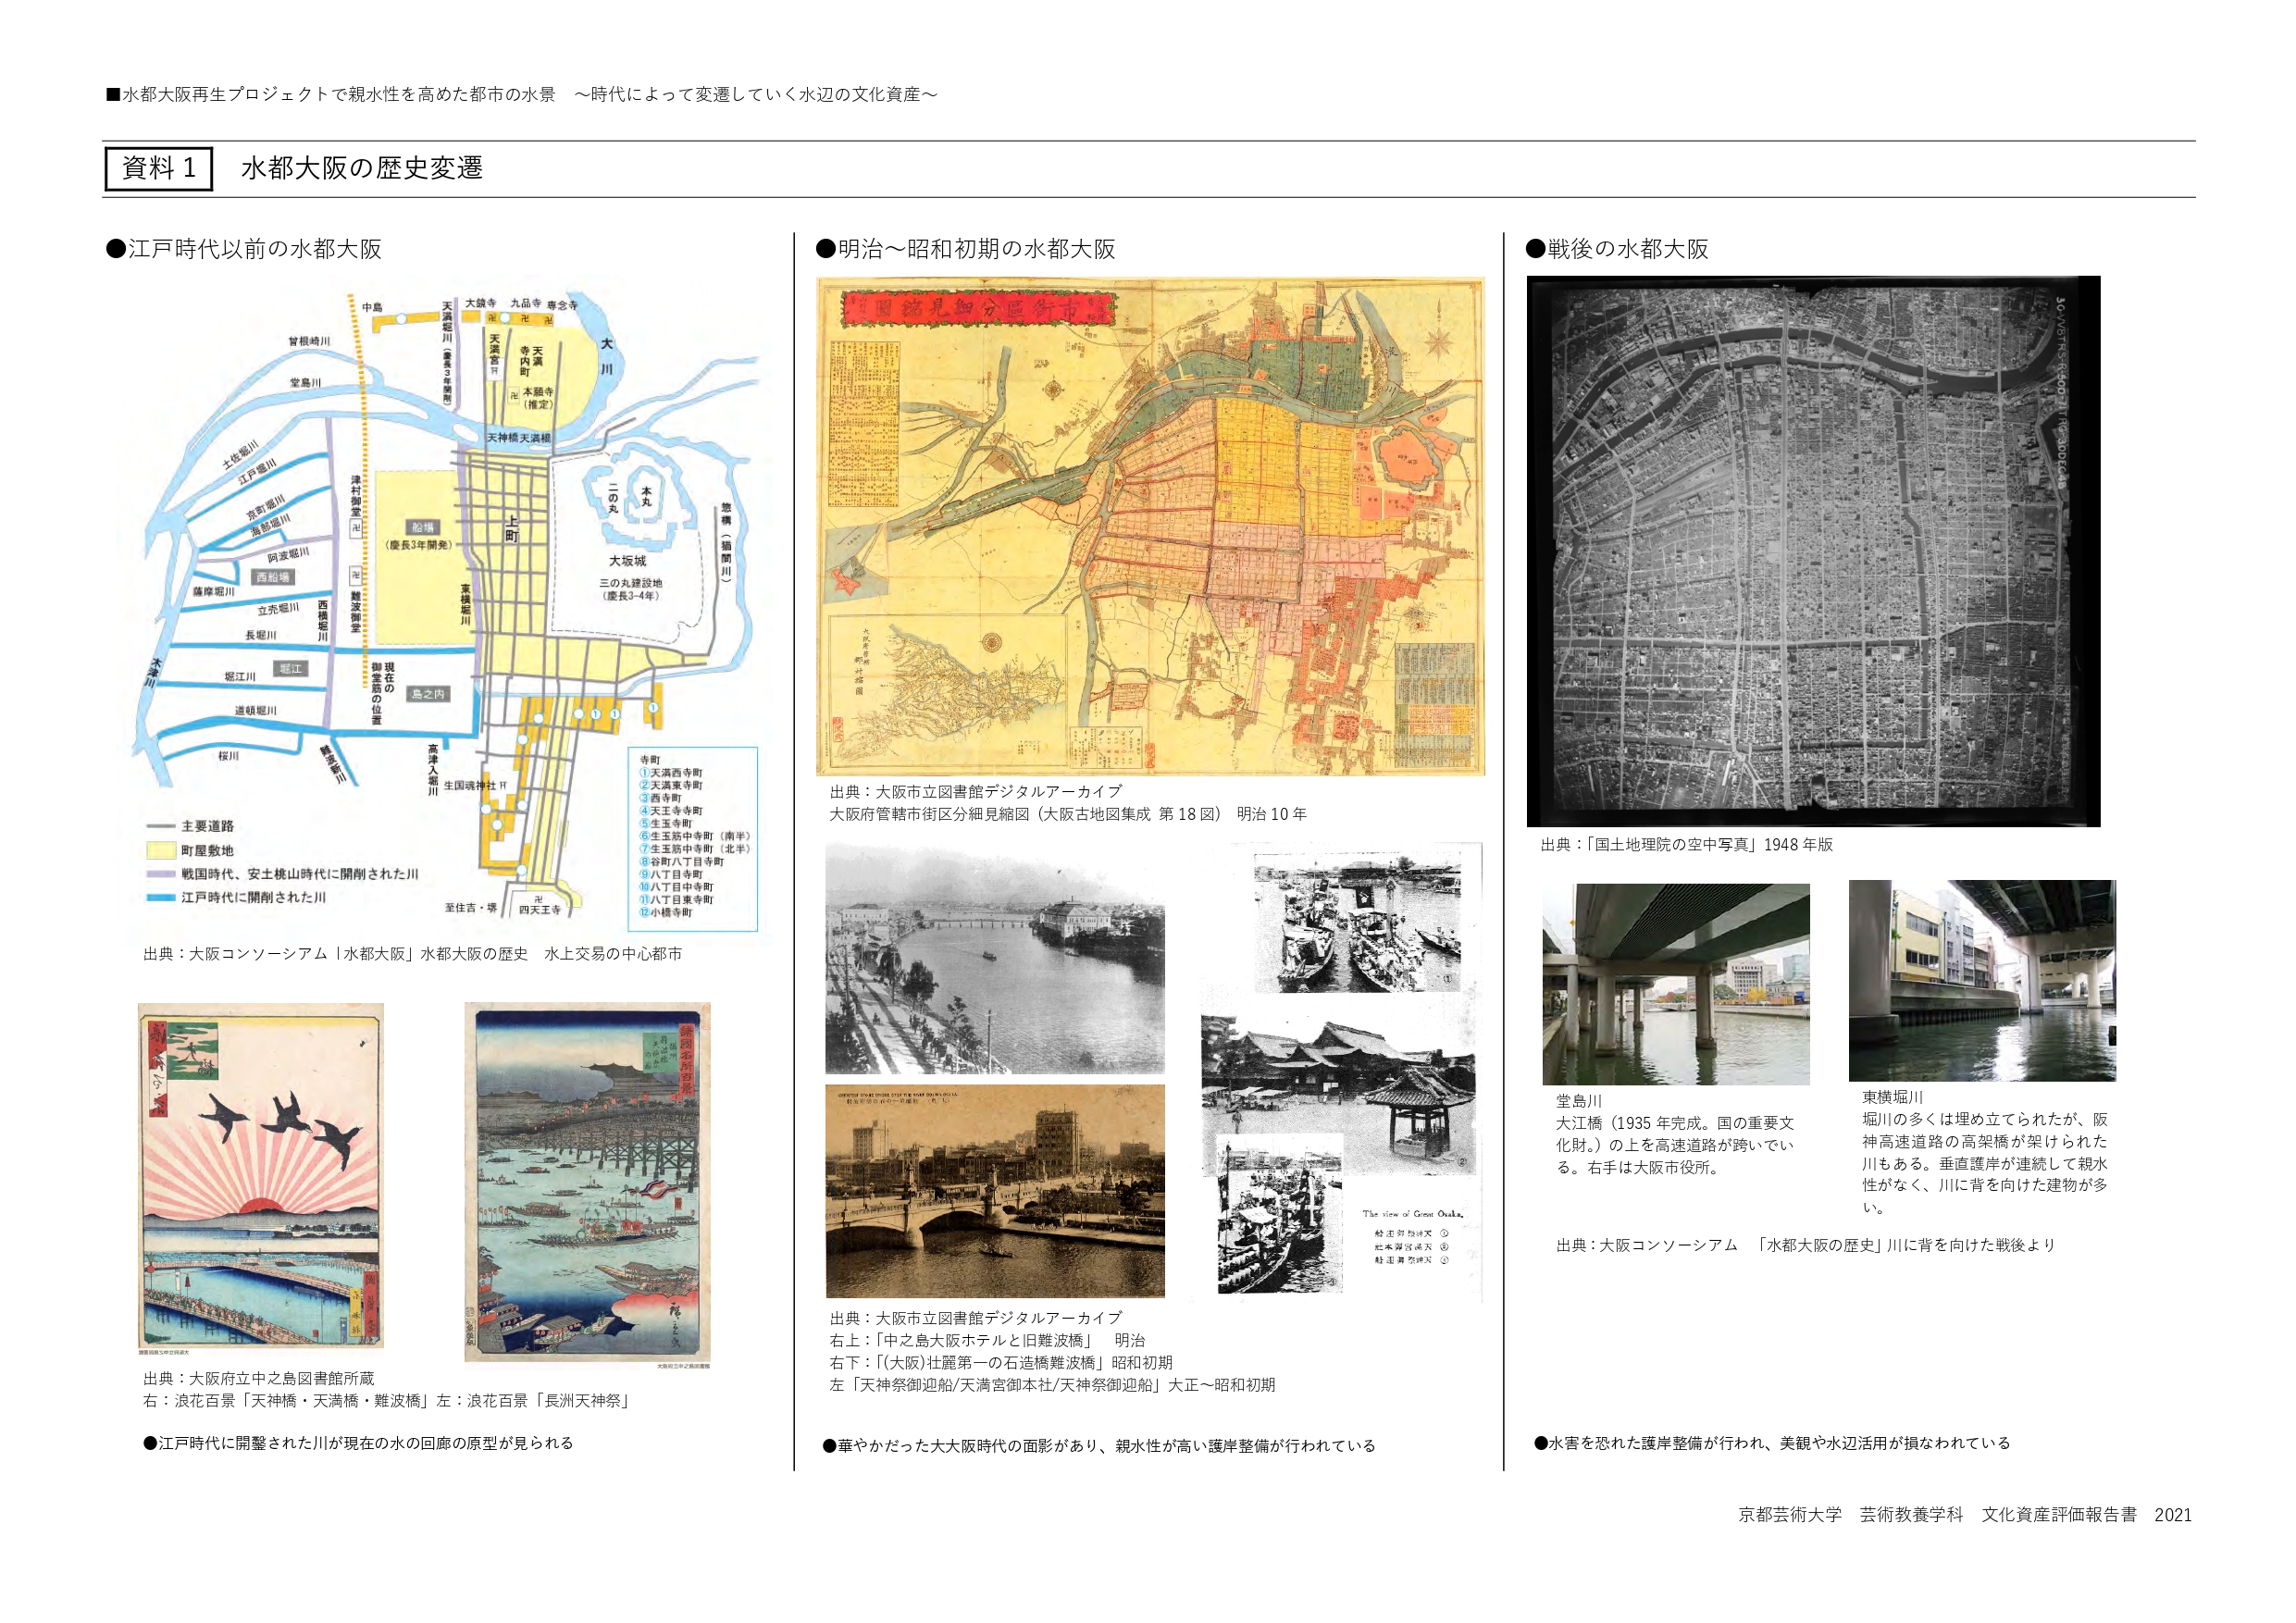Screen dimensions: 2296x1623
Task: Click the Meiji 10 yellow city map
Action: (1150, 527)
